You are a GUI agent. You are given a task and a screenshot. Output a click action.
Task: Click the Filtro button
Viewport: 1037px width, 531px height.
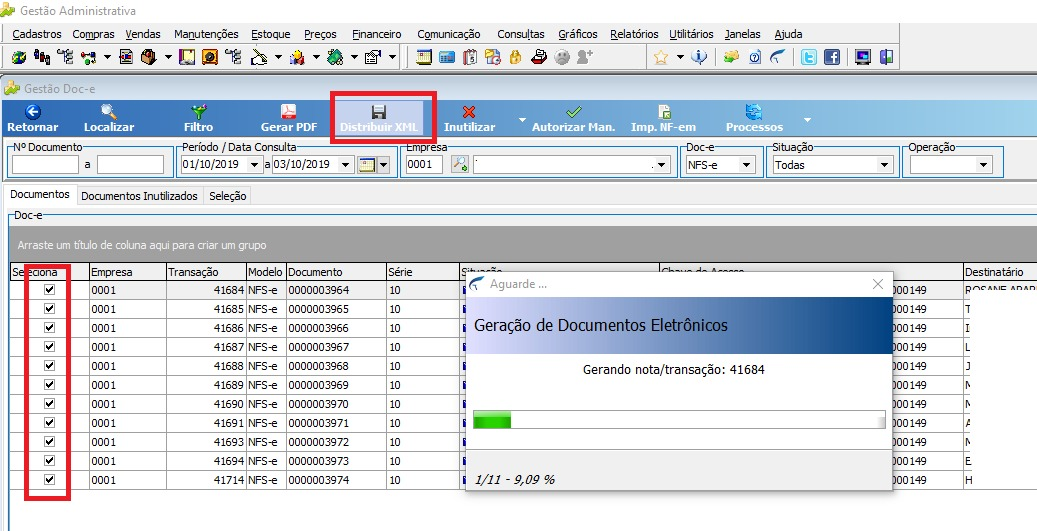pyautogui.click(x=198, y=119)
